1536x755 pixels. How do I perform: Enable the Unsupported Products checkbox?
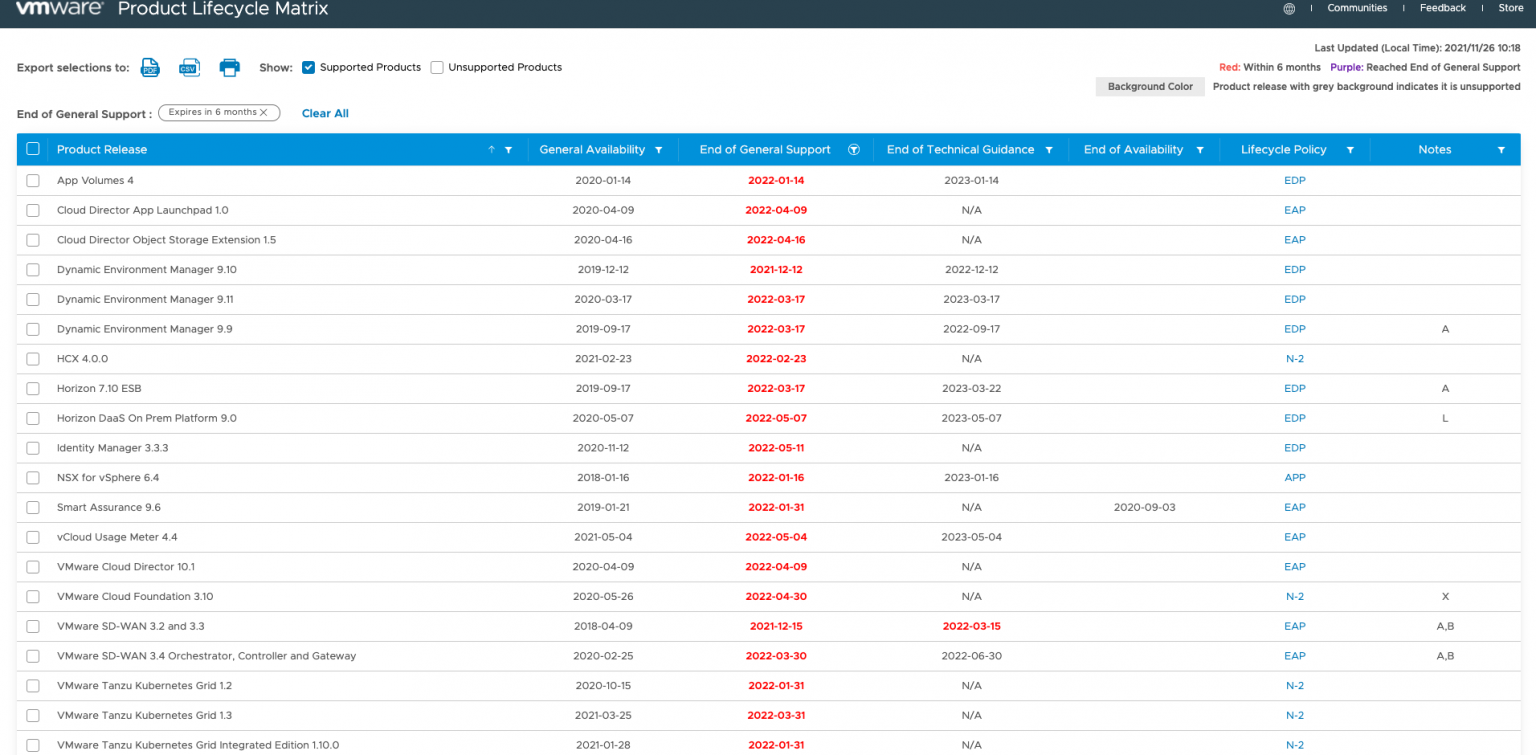tap(437, 68)
